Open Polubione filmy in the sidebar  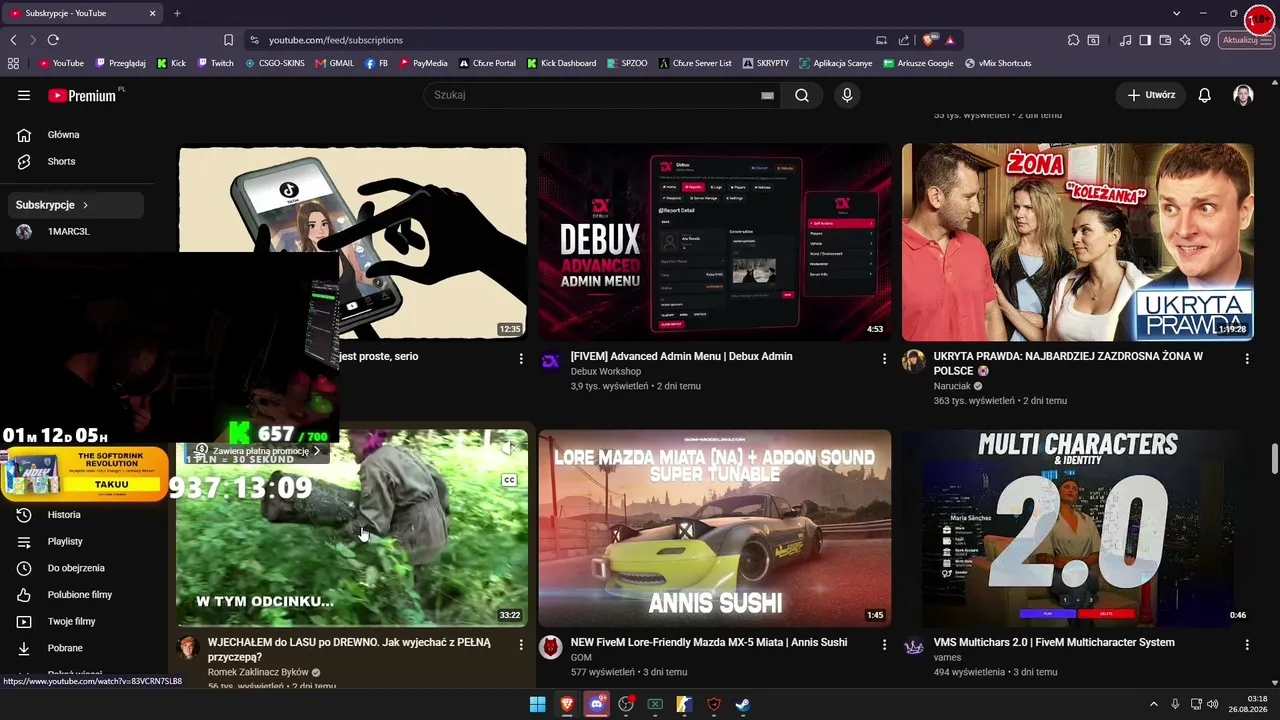[80, 595]
